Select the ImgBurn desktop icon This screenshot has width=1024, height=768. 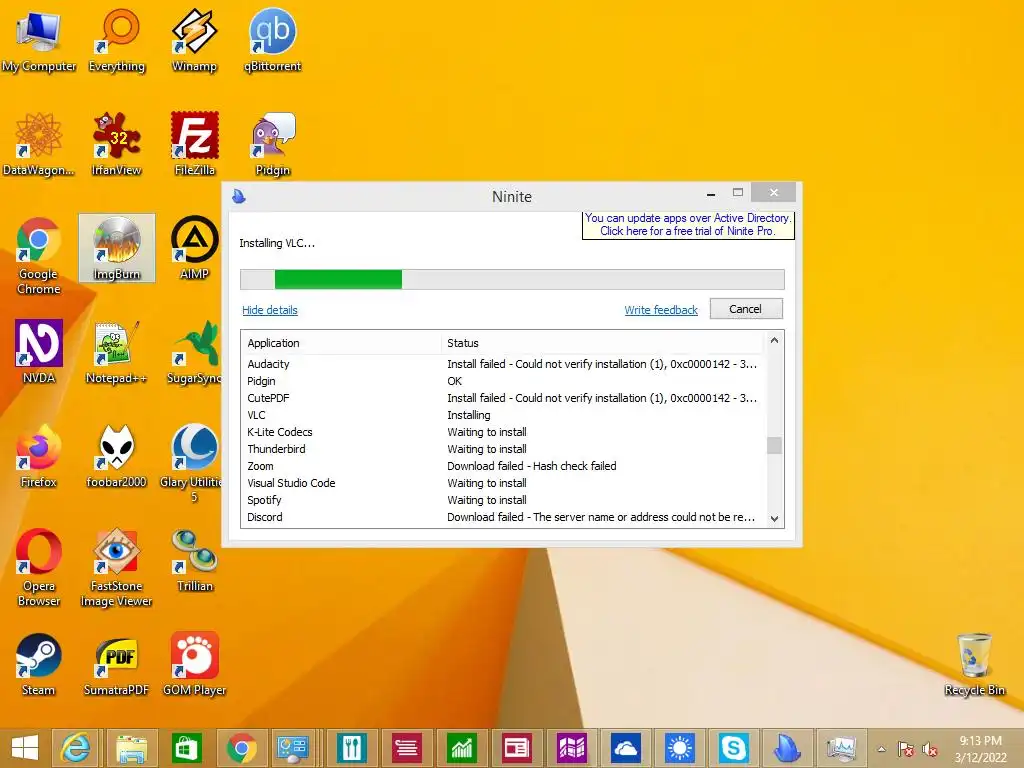point(117,248)
